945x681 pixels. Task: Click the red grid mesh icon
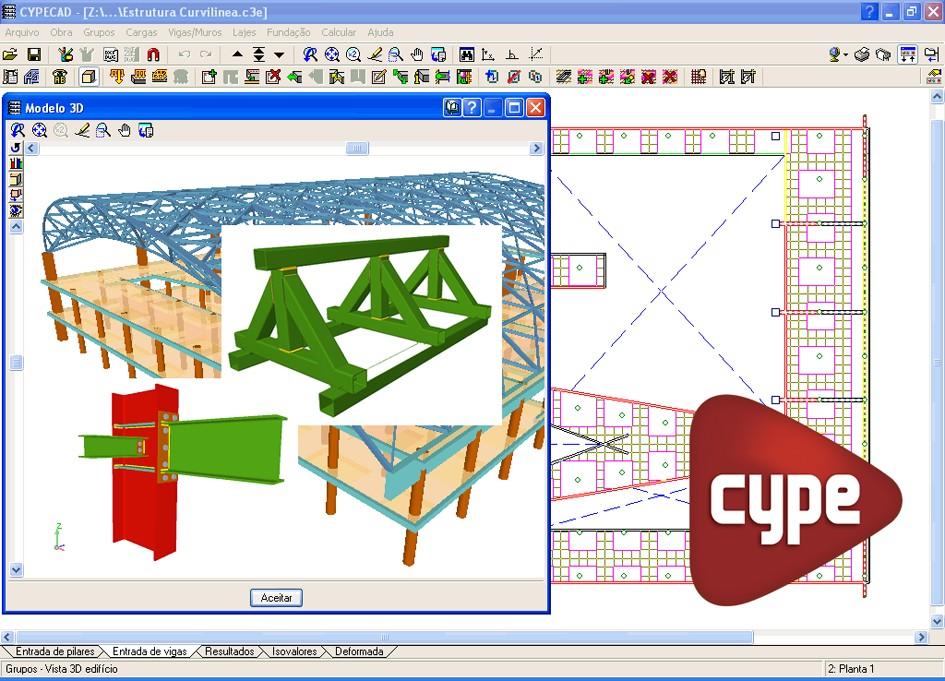699,77
